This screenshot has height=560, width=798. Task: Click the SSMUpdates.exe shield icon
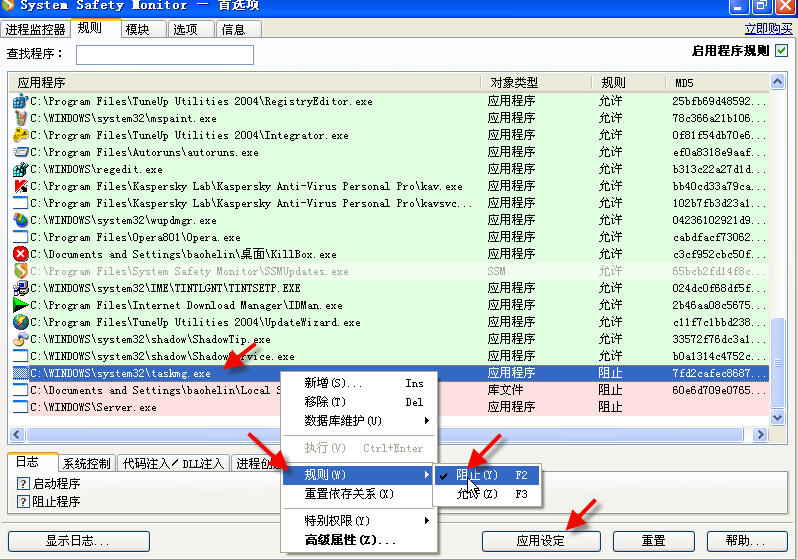click(x=20, y=271)
